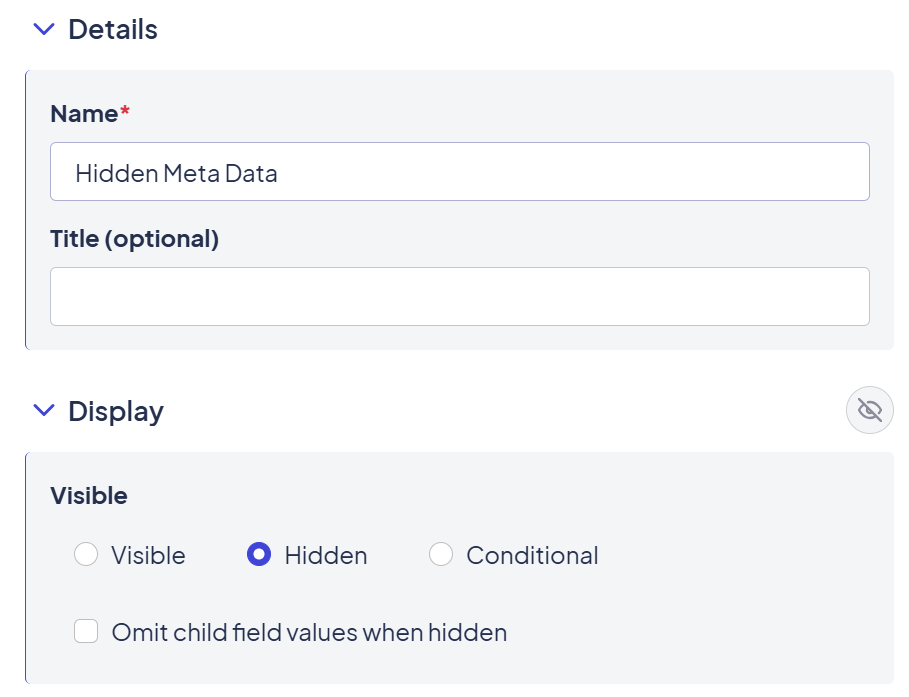Click the Name field label
Screen dimensions: 909x697
(x=84, y=114)
